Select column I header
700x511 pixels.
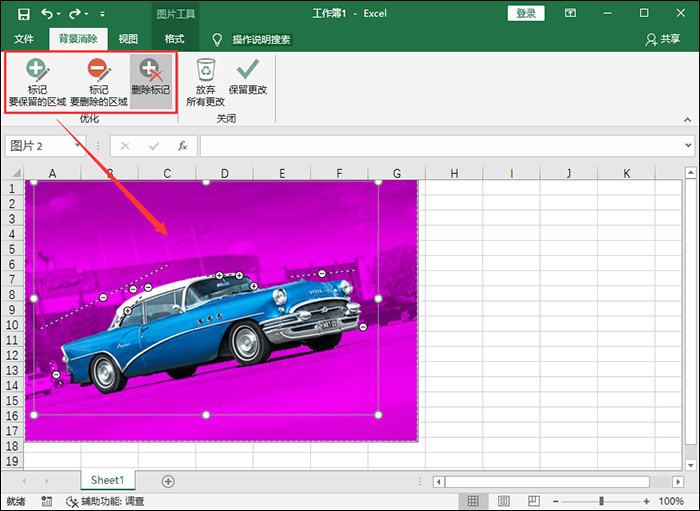tap(512, 173)
